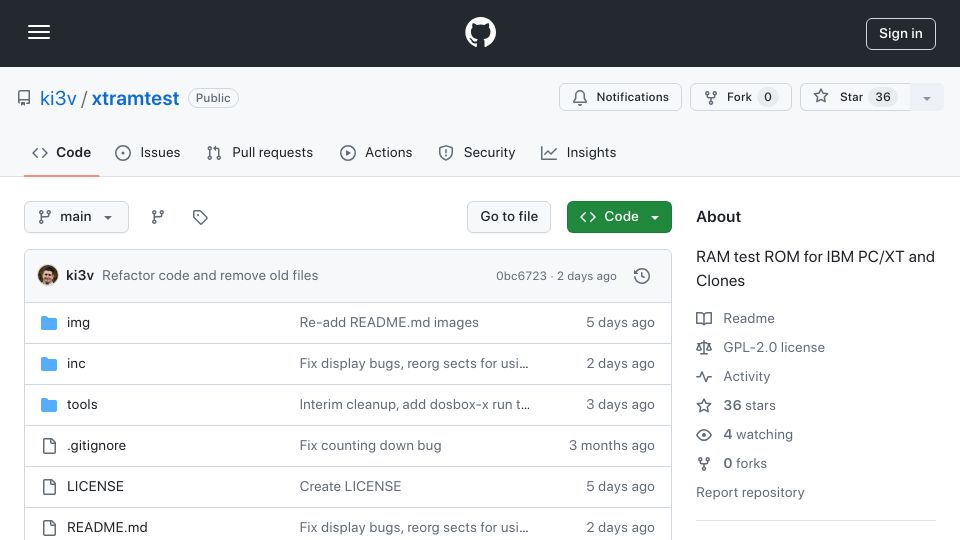Image resolution: width=960 pixels, height=540 pixels.
Task: Open the inc folder
Action: click(x=76, y=364)
